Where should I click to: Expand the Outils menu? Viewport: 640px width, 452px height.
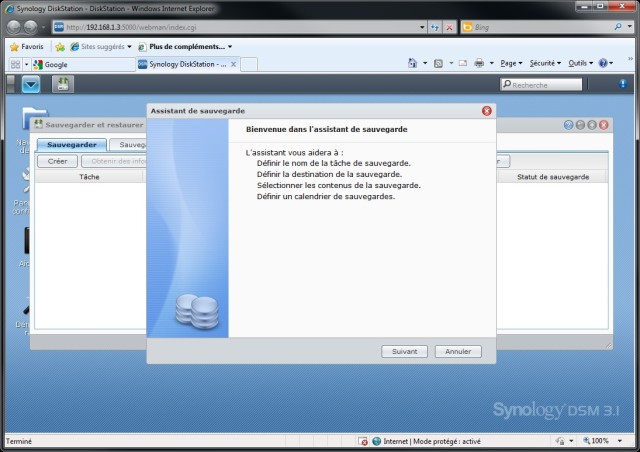(580, 64)
